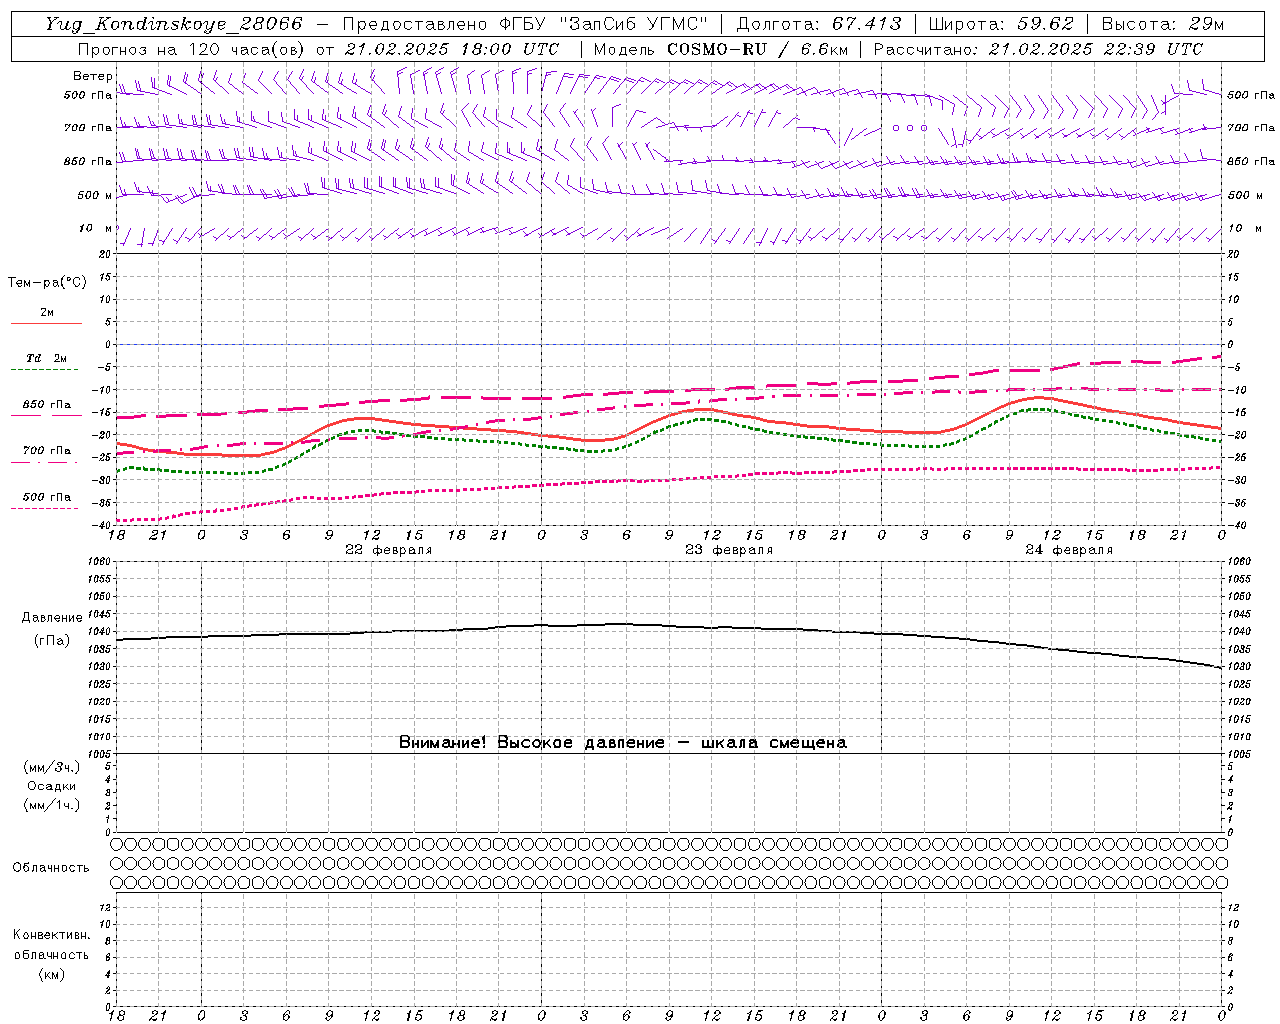
Task: Click the (мм/1ч.) precipitation unit label
Action: tap(52, 805)
